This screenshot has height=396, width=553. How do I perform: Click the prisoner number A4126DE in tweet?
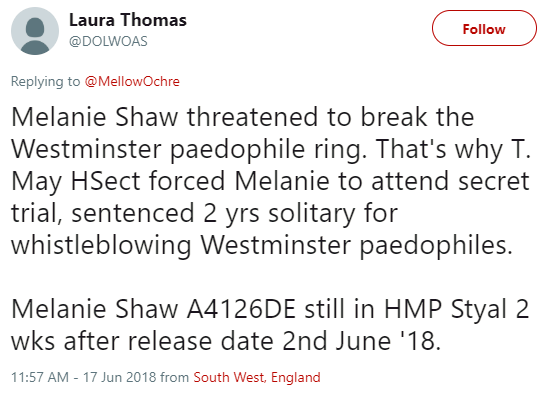click(241, 309)
